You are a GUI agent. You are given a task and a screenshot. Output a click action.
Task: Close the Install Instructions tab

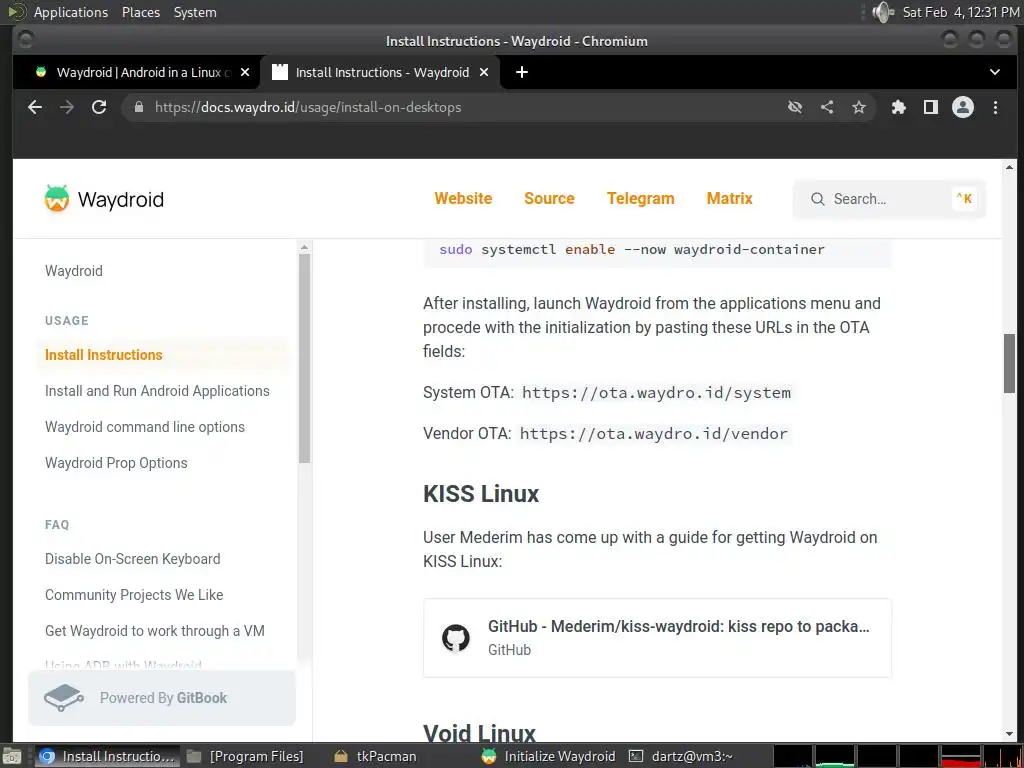pos(484,72)
